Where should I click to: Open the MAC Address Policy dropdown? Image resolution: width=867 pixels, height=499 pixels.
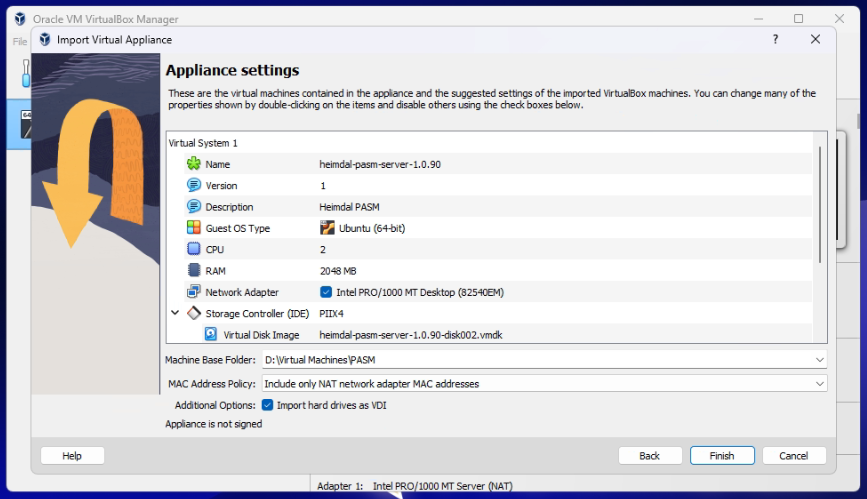tap(819, 383)
